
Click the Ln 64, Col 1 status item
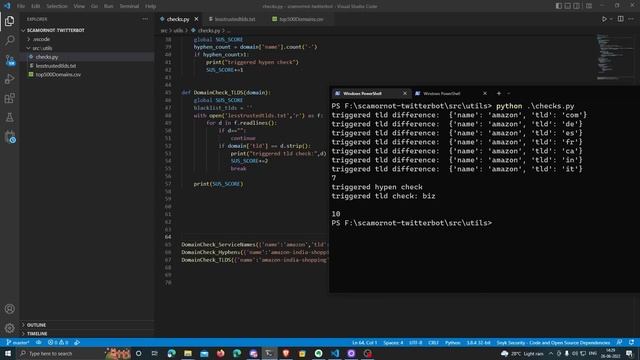(364, 342)
